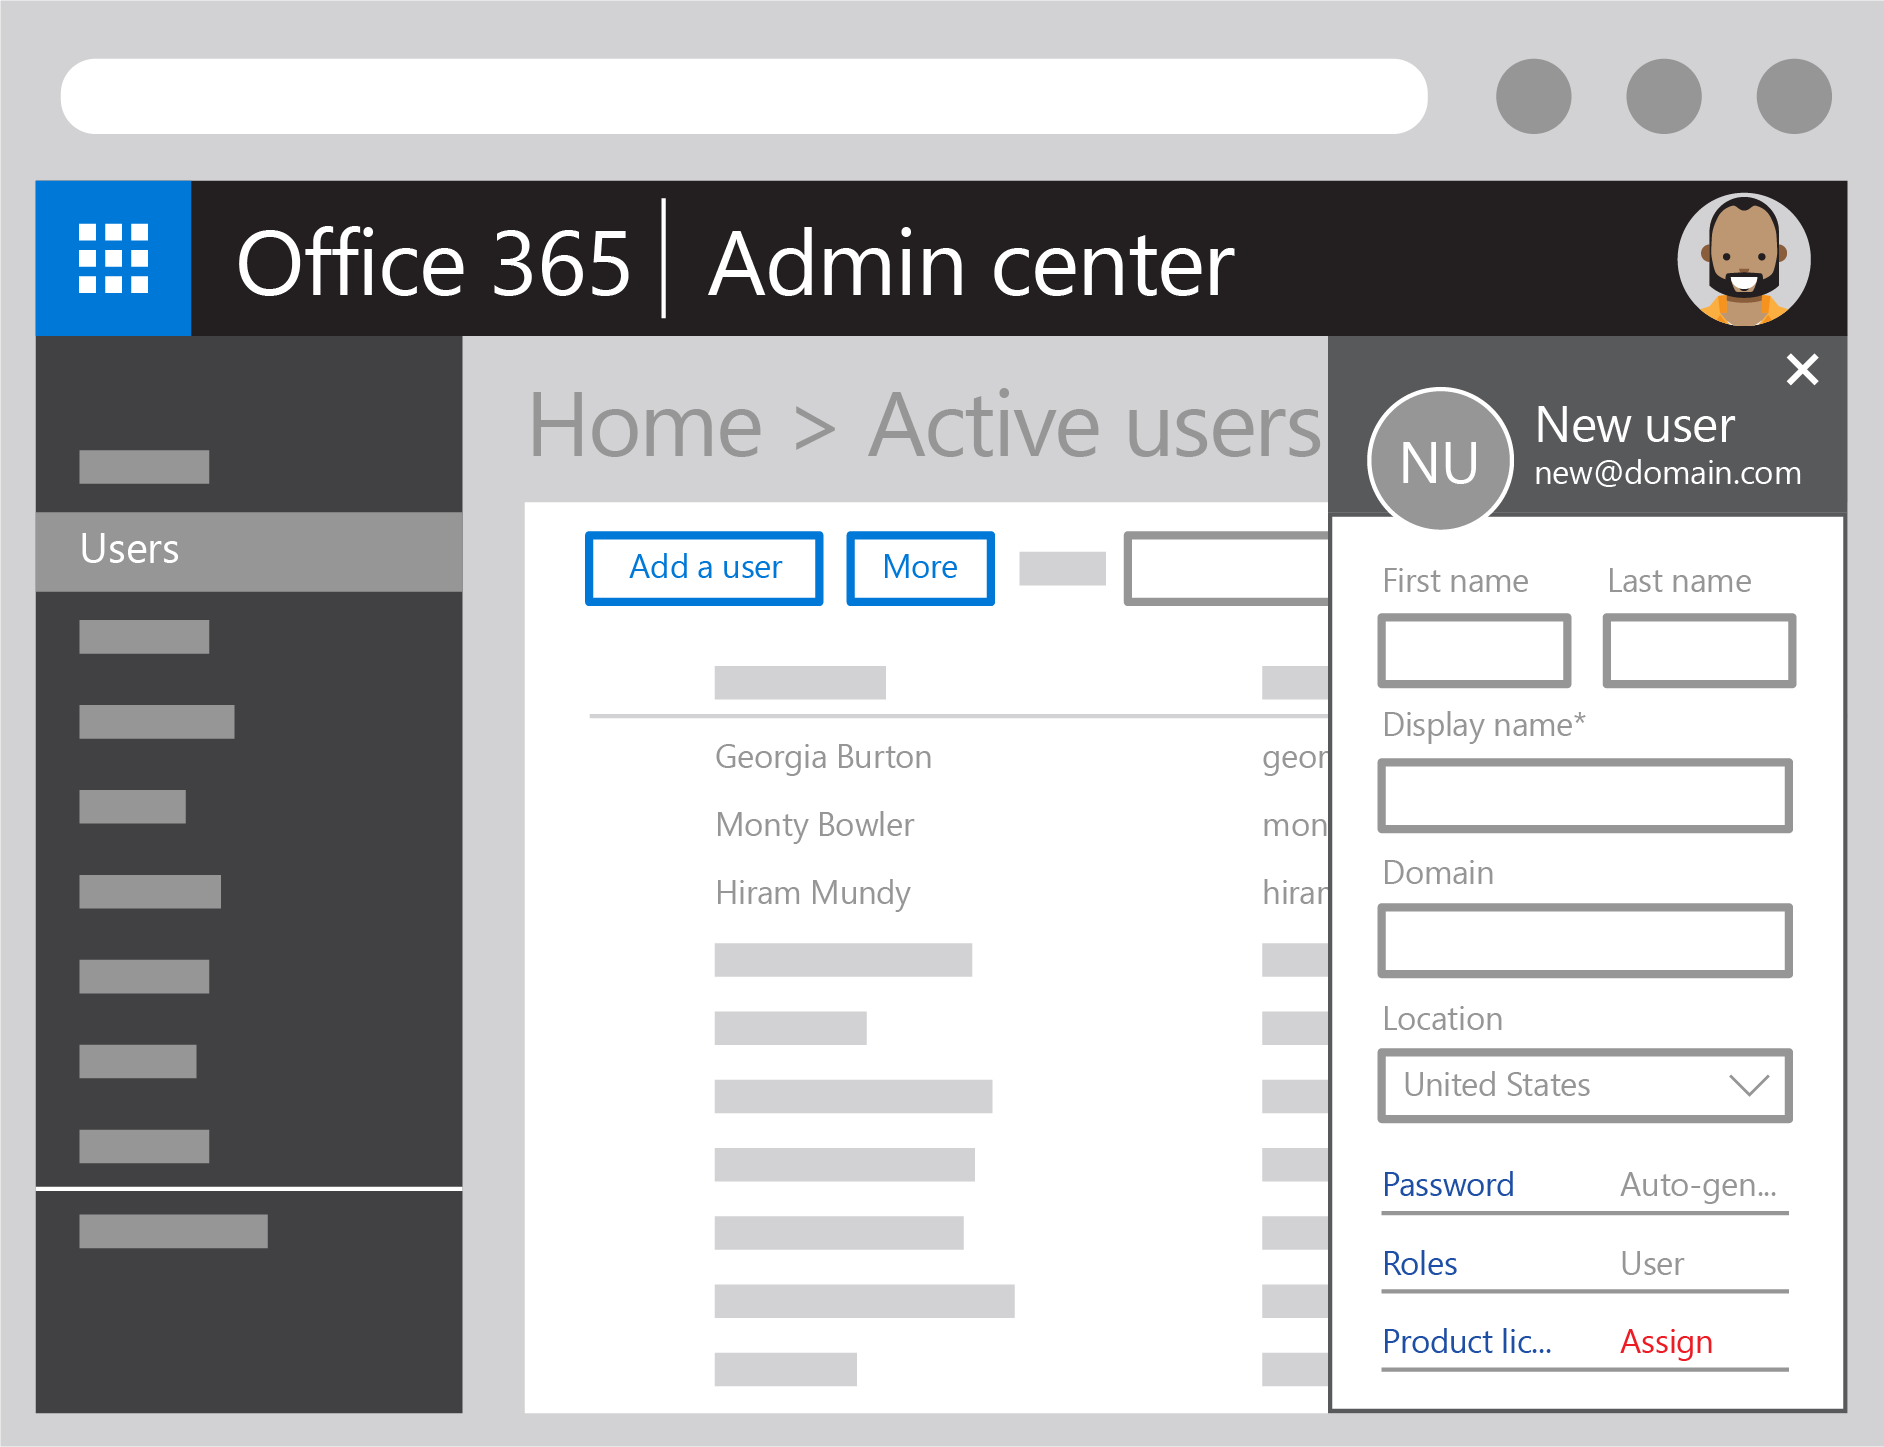This screenshot has height=1447, width=1884.
Task: Select the Monty Bowler user row
Action: pos(814,825)
